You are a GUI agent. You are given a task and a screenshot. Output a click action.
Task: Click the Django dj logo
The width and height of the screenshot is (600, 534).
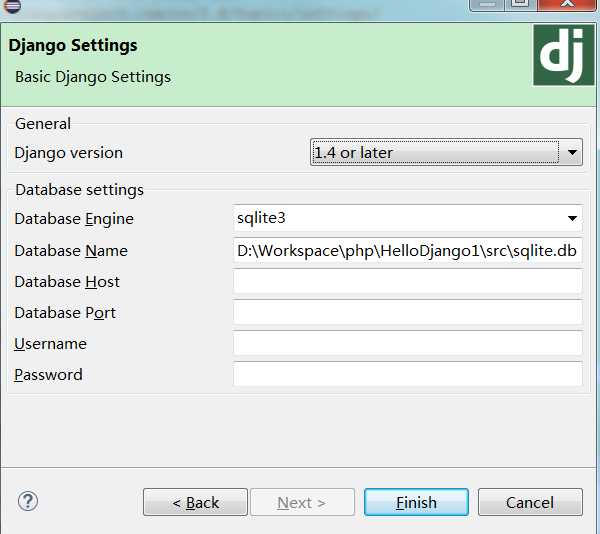(x=564, y=55)
